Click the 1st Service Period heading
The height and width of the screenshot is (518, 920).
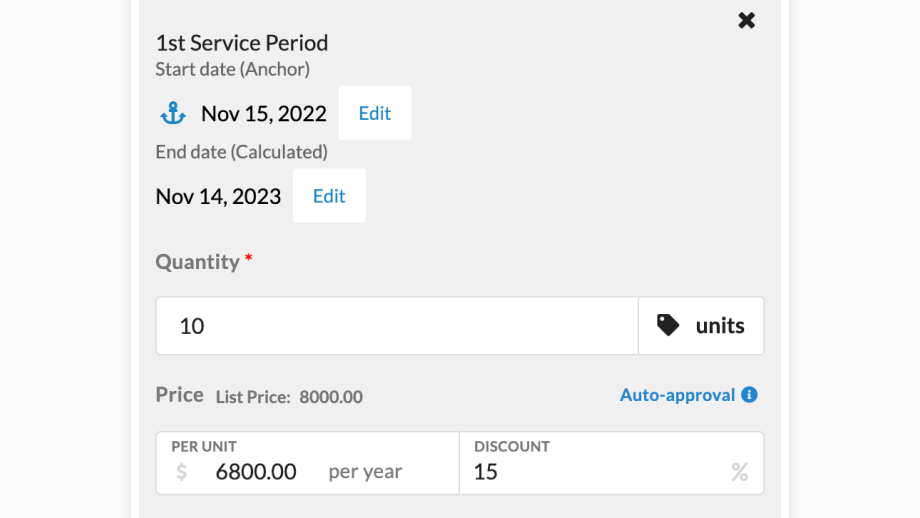click(242, 43)
